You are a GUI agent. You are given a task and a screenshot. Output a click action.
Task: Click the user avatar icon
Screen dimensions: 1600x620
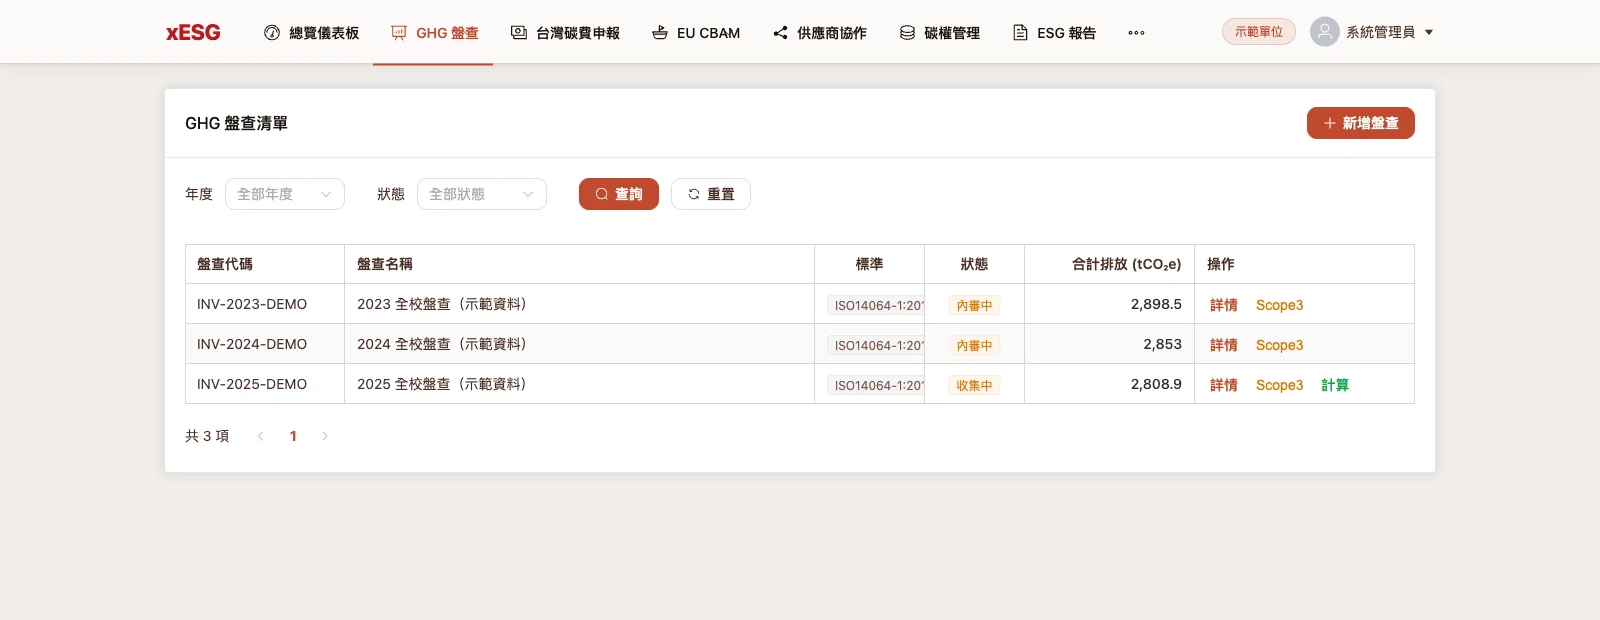[x=1325, y=32]
